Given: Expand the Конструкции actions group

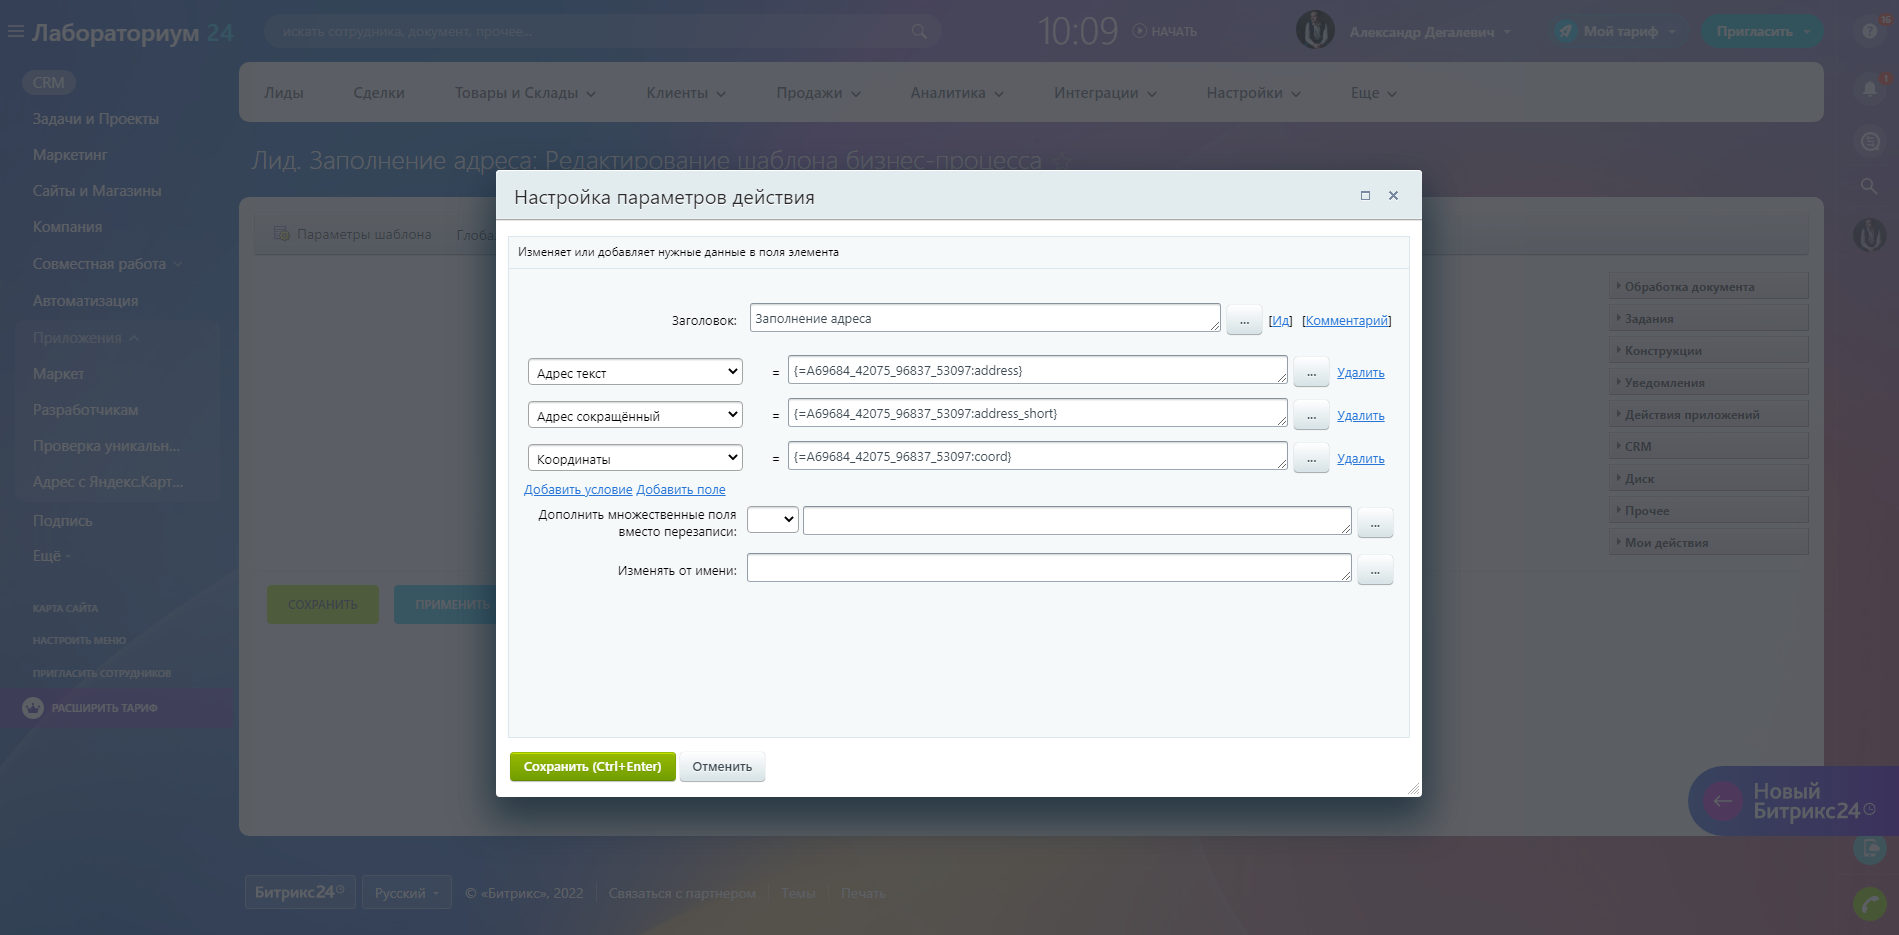Looking at the screenshot, I should point(1709,351).
